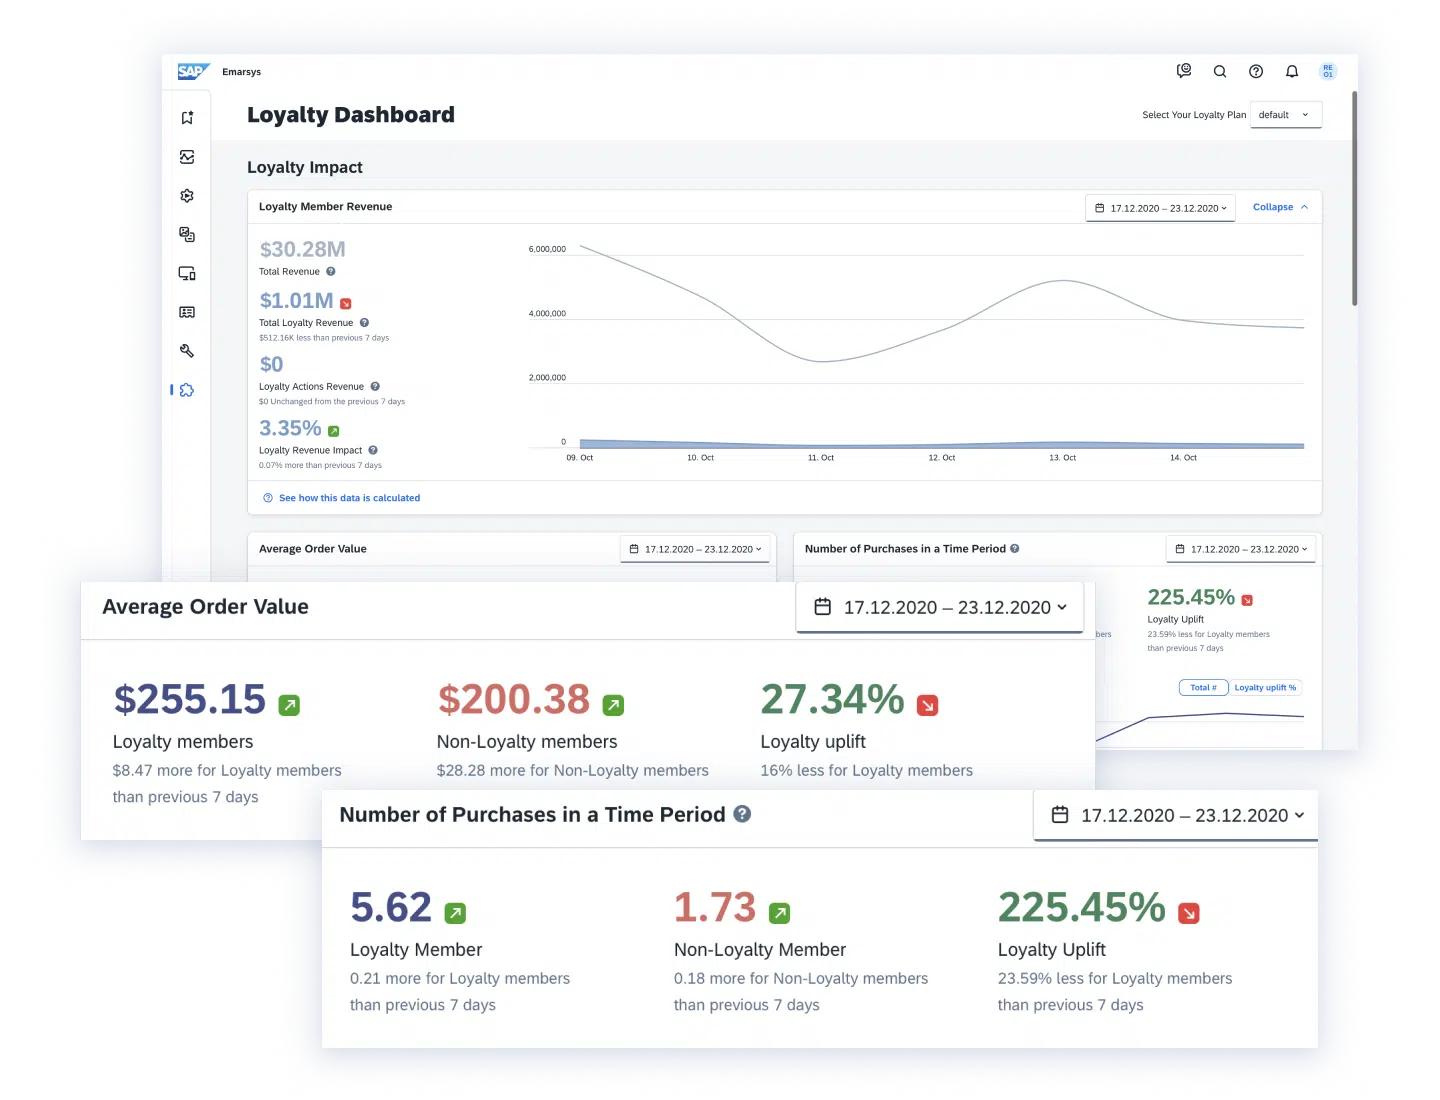Click help icon next to Total Loyalty Revenue

pos(364,322)
